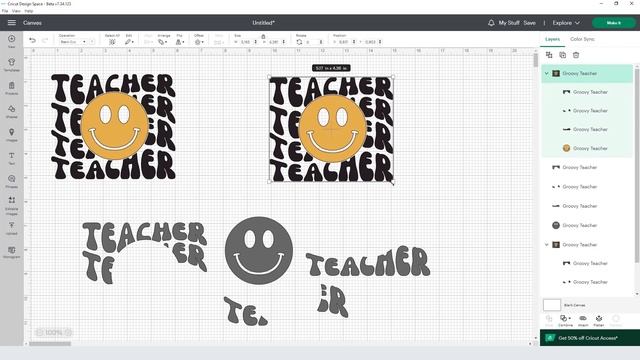Viewport: 640px width, 360px height.
Task: Click Select All in the toolbar
Action: (x=112, y=40)
